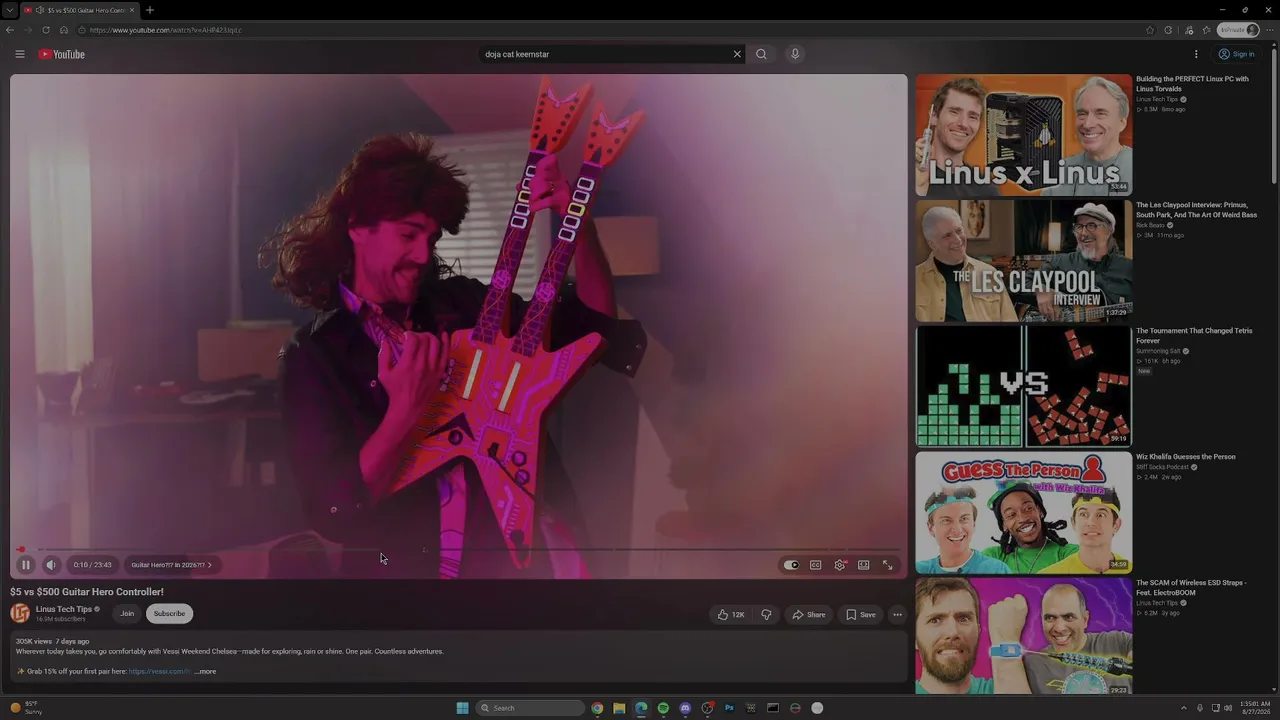1280x720 pixels.
Task: Seek along the video progress bar
Action: click(459, 549)
